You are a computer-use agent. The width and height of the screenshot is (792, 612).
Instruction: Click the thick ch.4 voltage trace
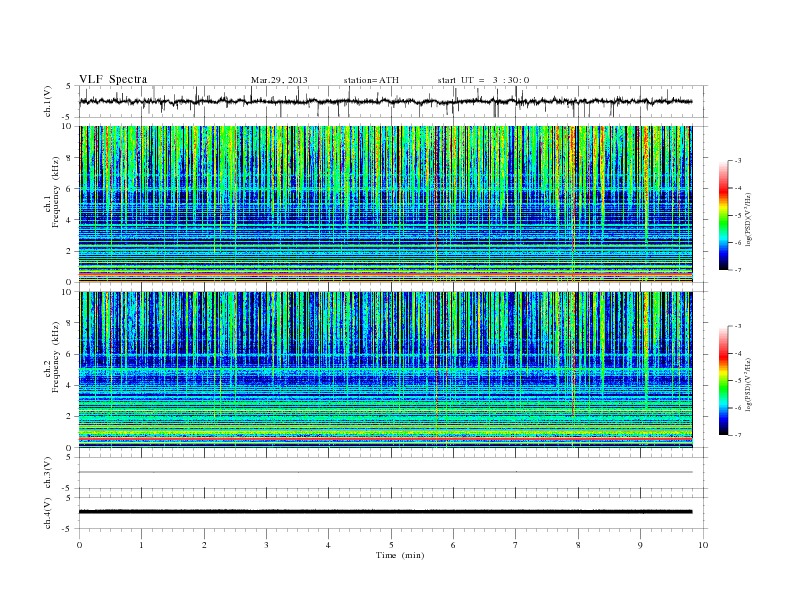click(x=385, y=512)
